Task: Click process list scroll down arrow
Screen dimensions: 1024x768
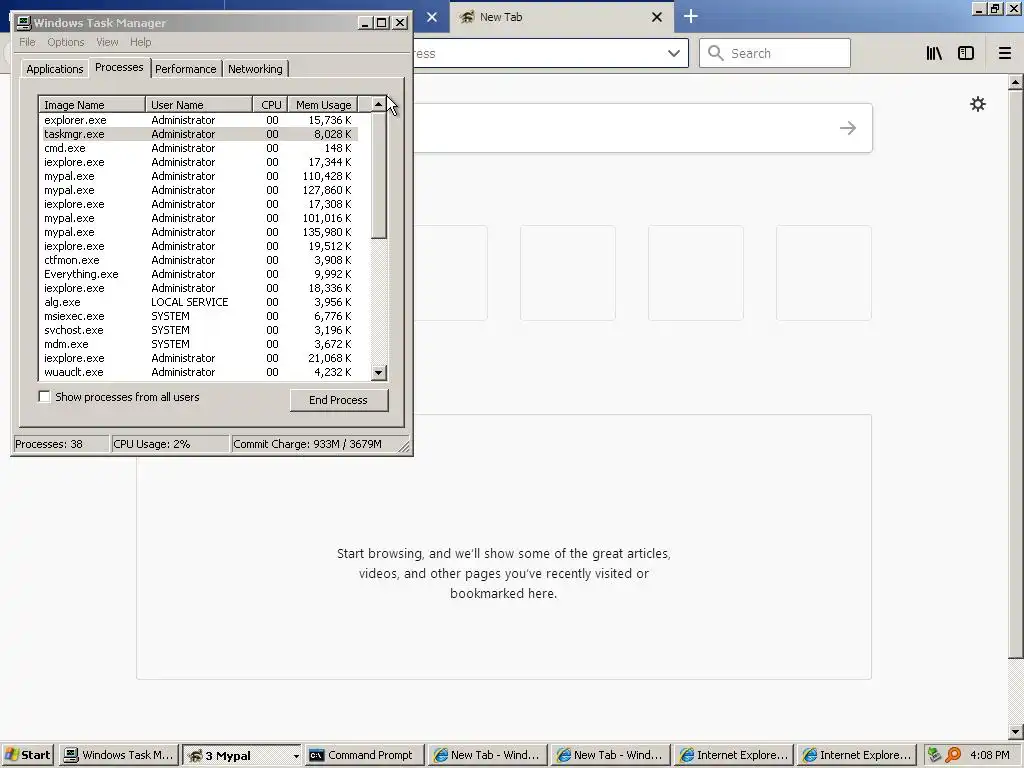Action: pos(379,373)
